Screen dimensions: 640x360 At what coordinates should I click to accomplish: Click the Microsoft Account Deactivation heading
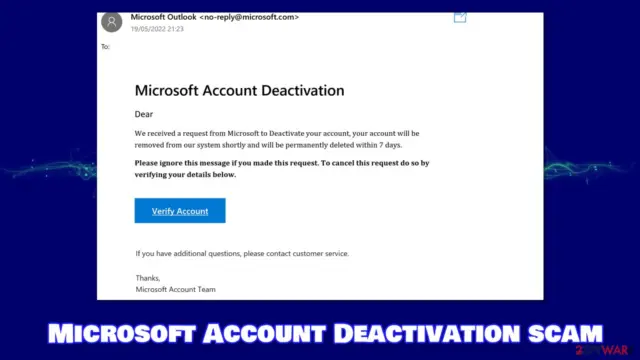(240, 90)
